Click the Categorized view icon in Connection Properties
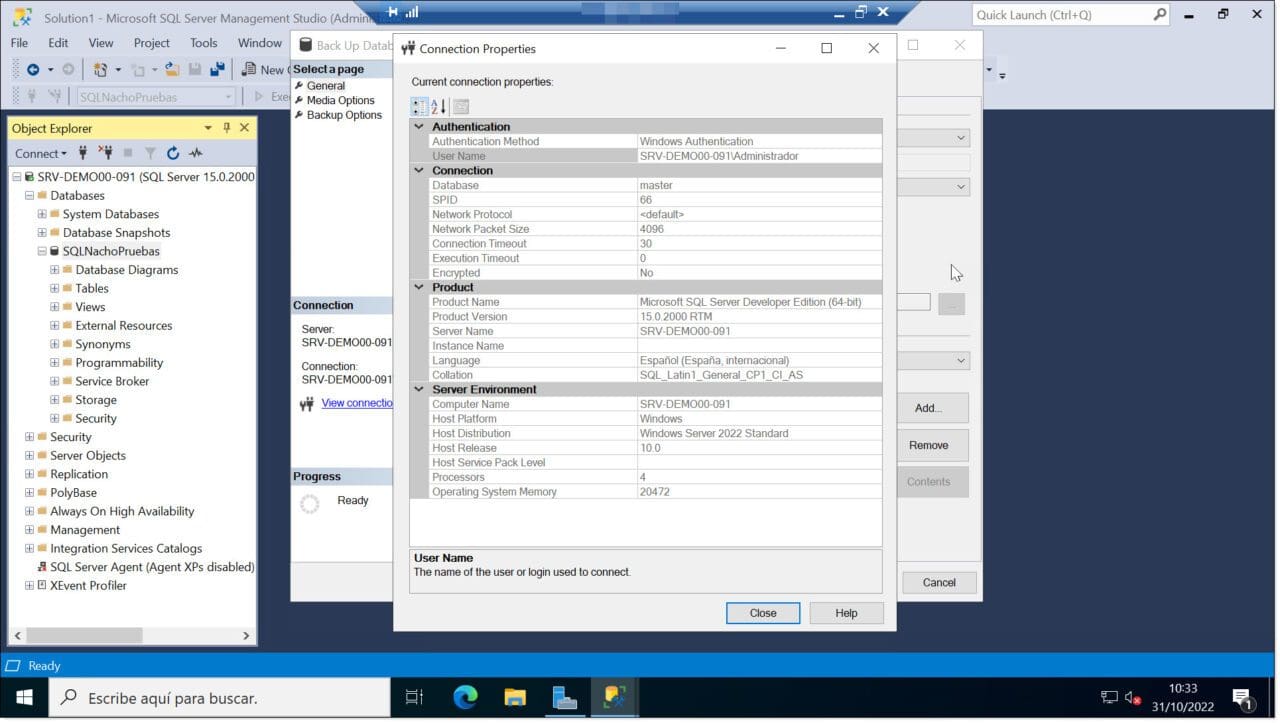1280x723 pixels. [419, 107]
